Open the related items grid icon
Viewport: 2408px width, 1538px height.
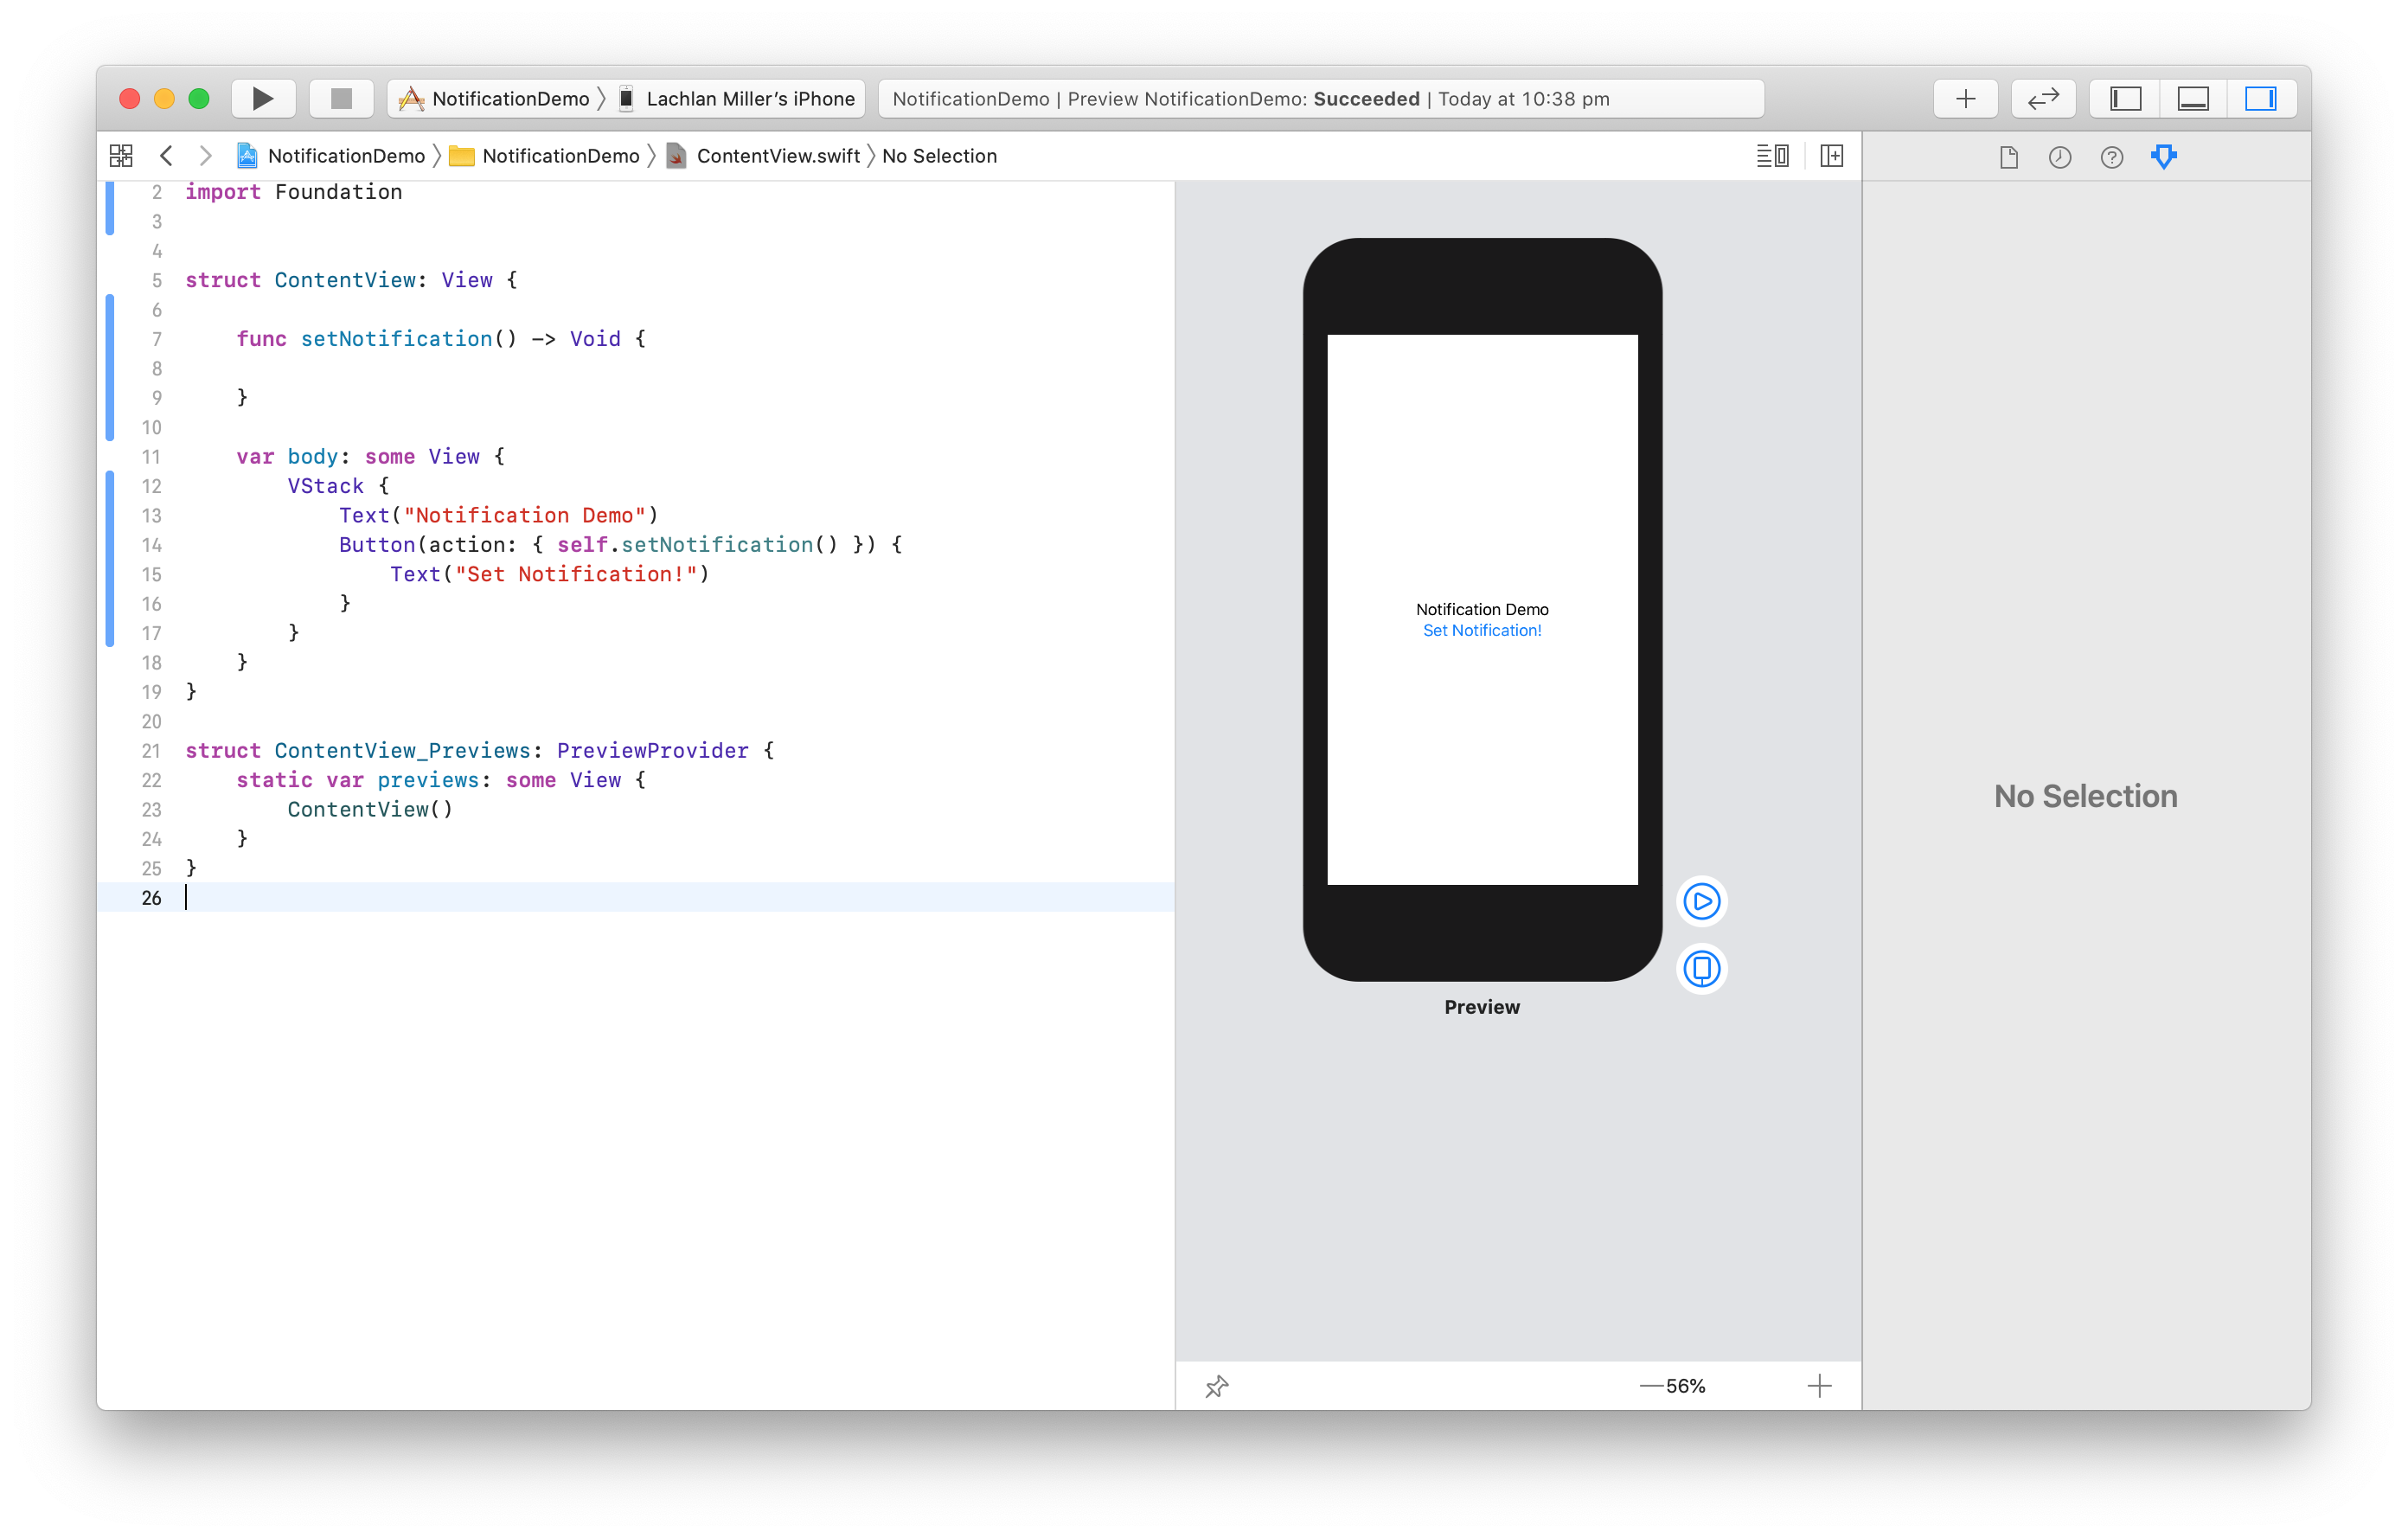pyautogui.click(x=121, y=156)
